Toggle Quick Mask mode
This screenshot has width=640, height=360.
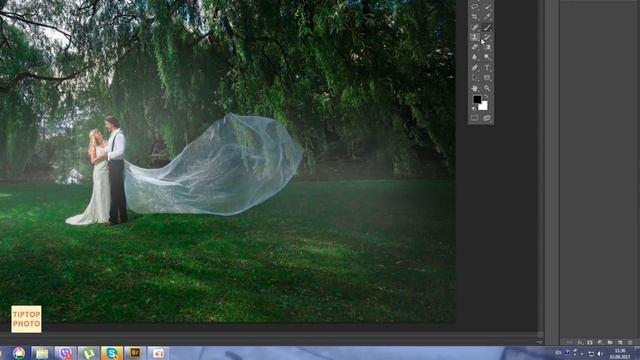[x=475, y=118]
